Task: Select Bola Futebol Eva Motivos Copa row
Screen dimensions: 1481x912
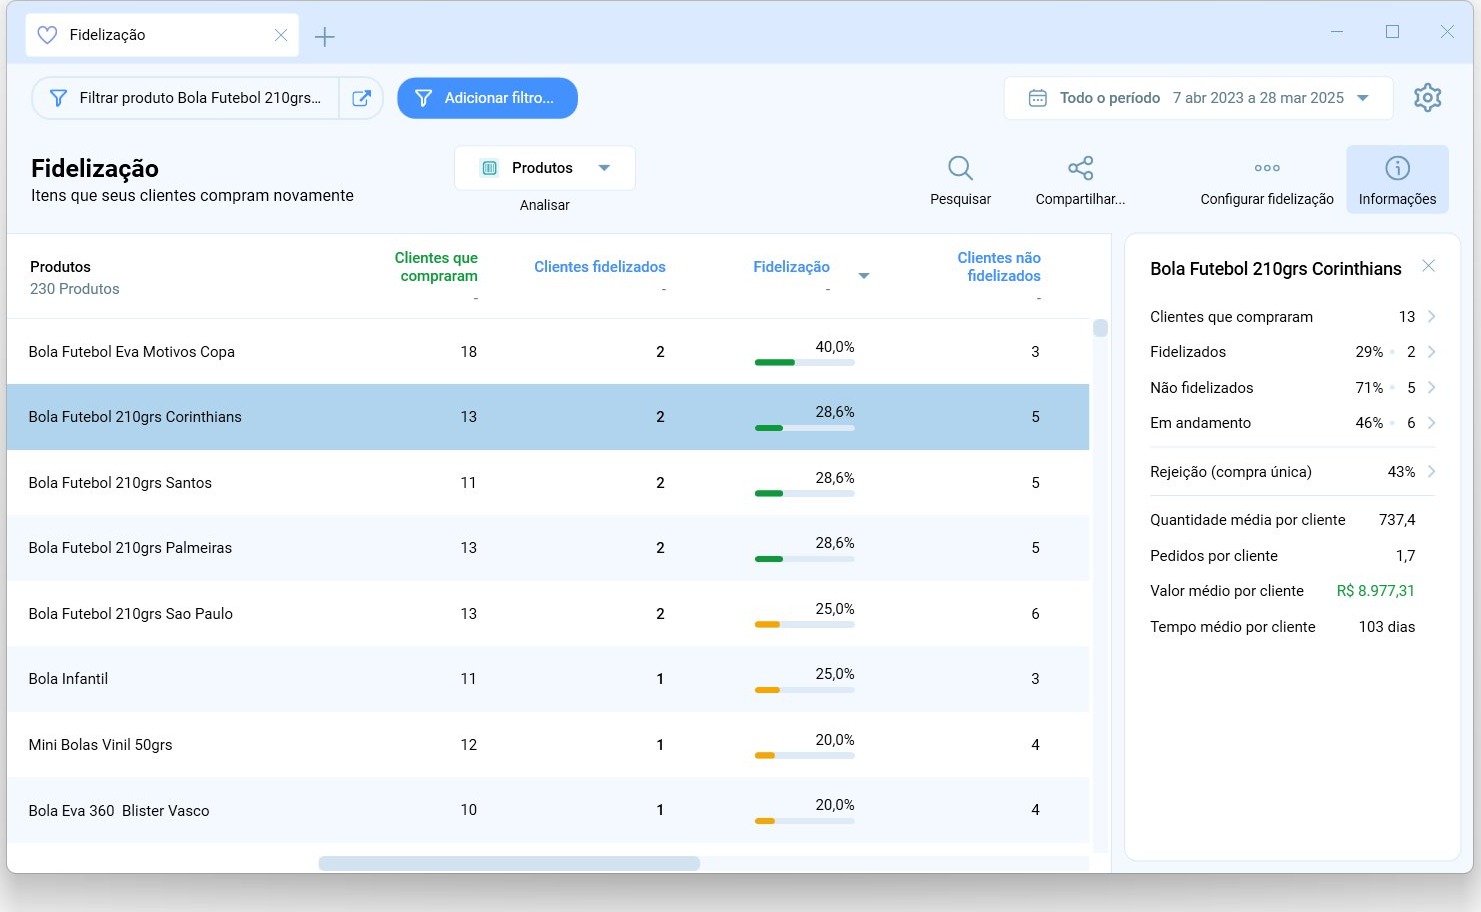Action: click(548, 352)
